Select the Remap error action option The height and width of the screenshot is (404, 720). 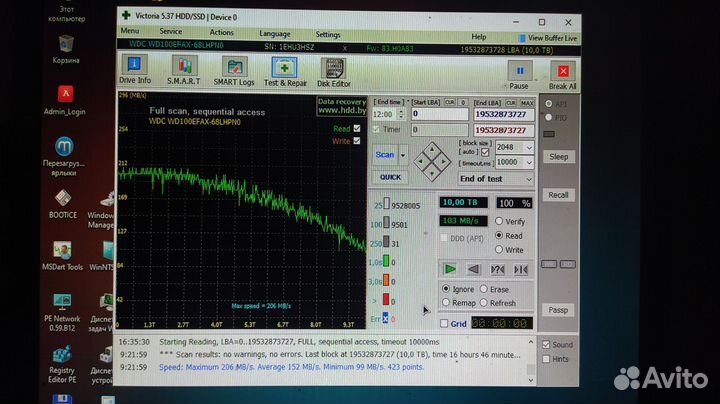point(446,303)
